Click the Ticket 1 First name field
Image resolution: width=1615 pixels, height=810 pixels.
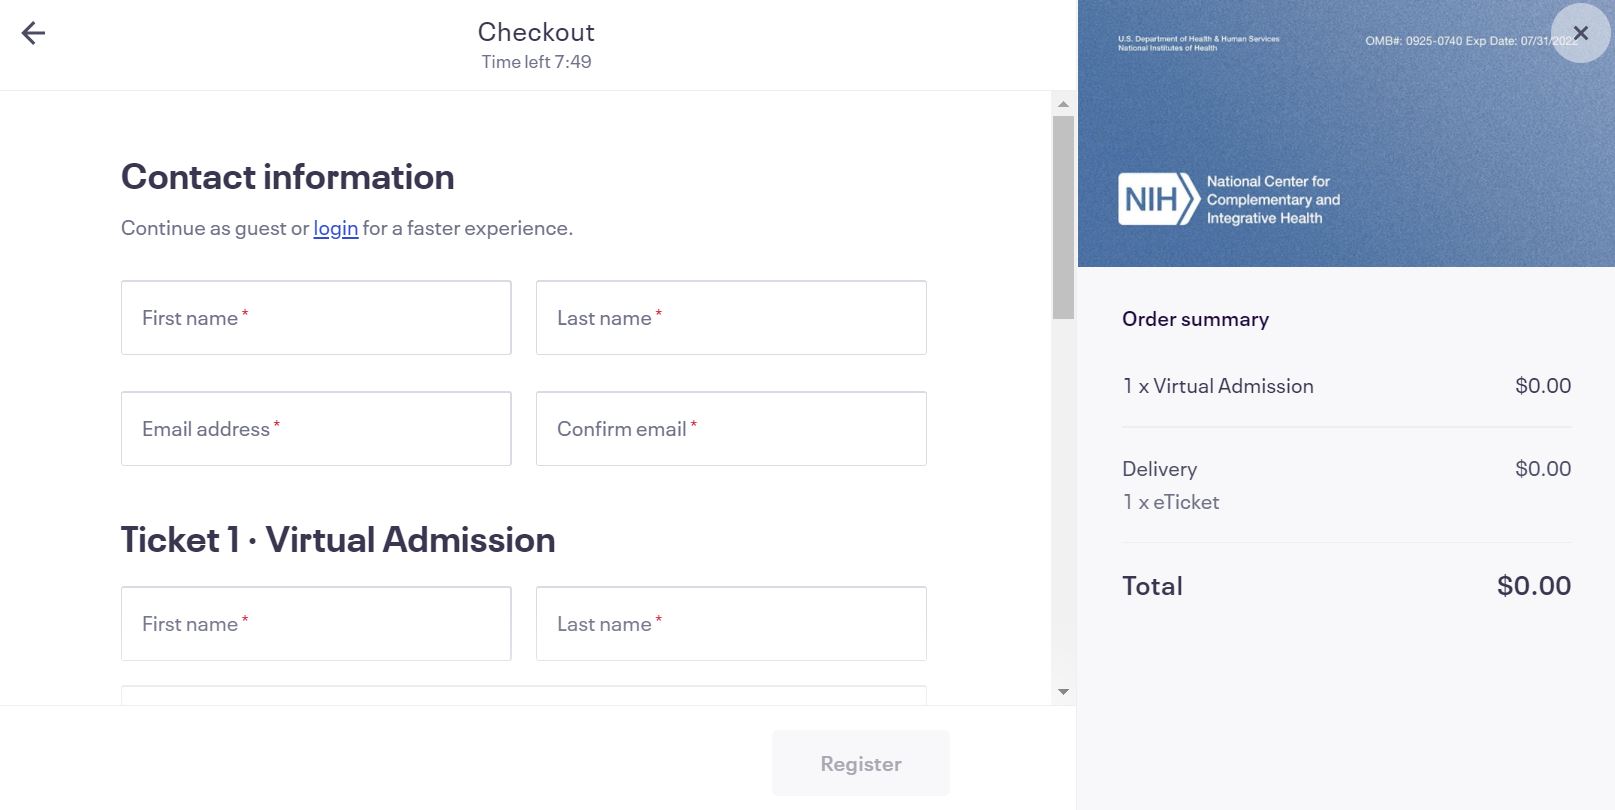point(316,624)
